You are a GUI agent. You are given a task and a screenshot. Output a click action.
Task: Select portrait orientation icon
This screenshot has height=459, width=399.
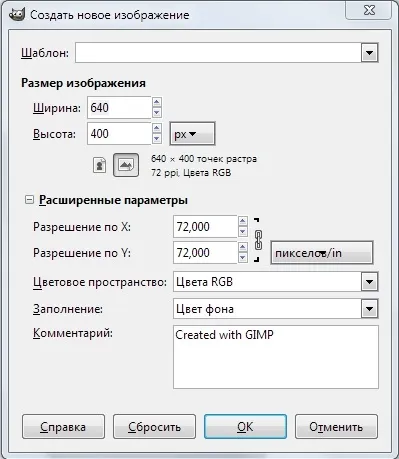click(x=99, y=165)
